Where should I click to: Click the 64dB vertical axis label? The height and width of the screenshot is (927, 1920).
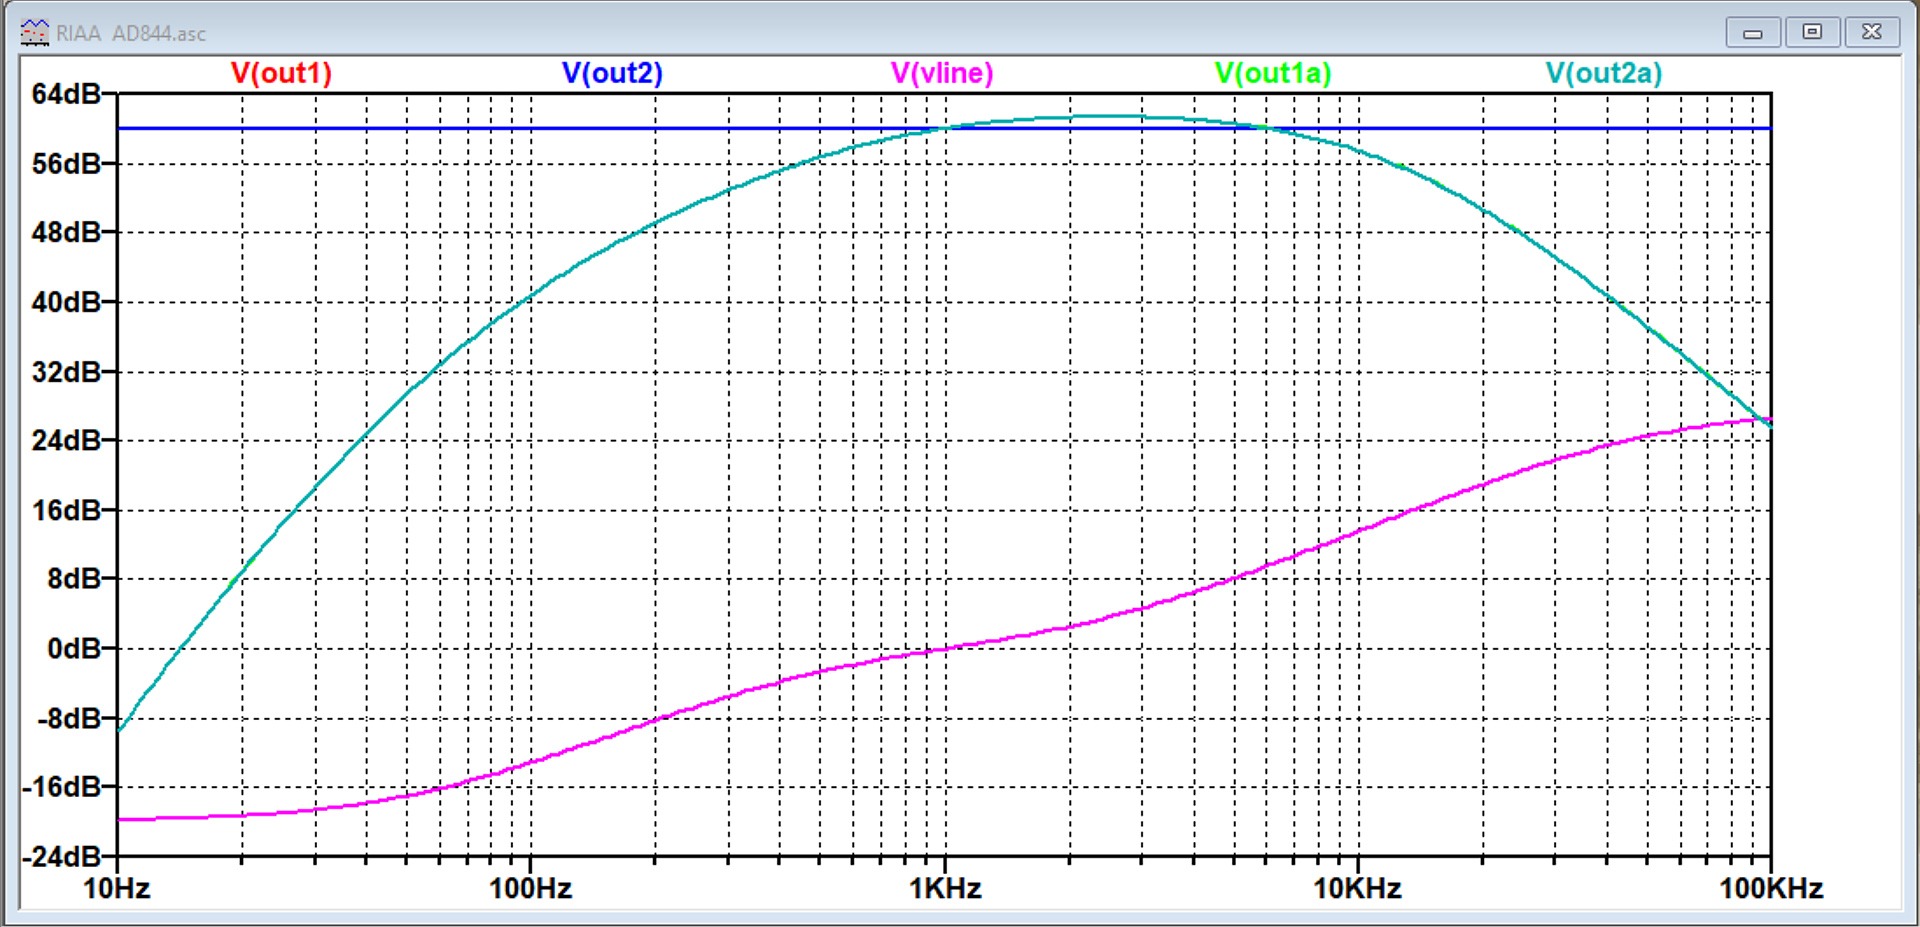[66, 94]
